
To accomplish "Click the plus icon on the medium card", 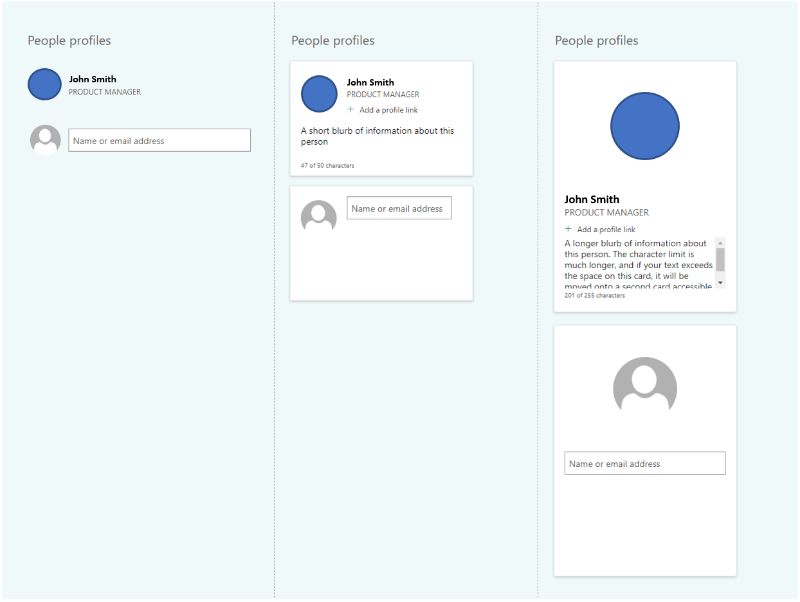I will point(350,109).
